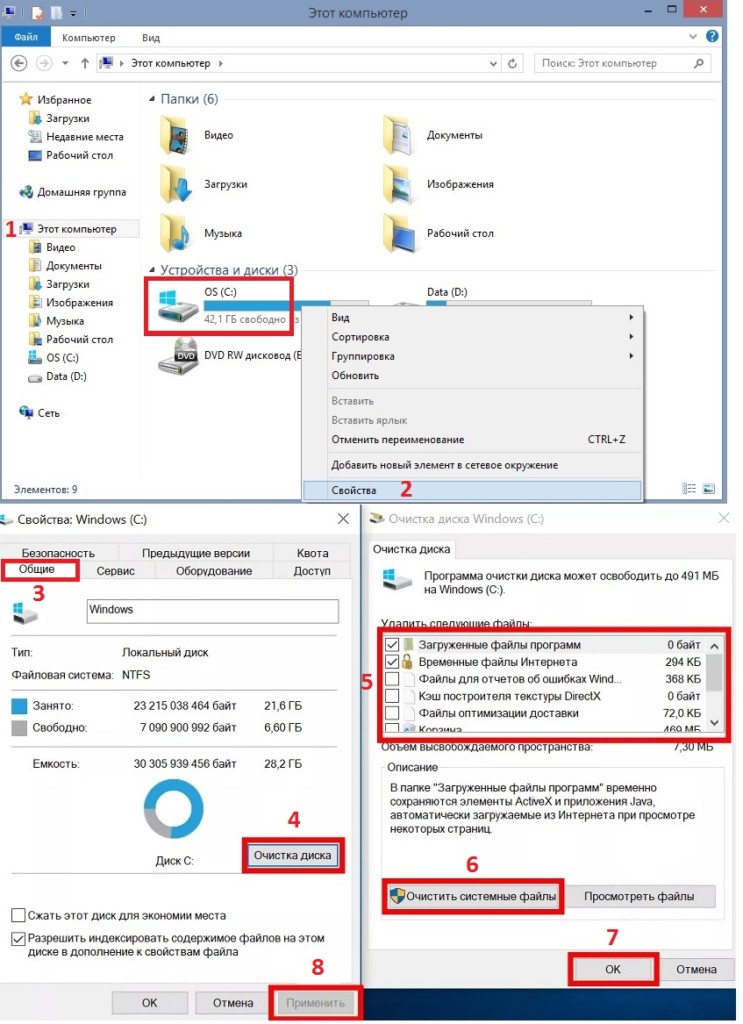Toggle Разрешить индексировать содержимое файлов checkbox
The height and width of the screenshot is (1024, 743).
tap(18, 938)
